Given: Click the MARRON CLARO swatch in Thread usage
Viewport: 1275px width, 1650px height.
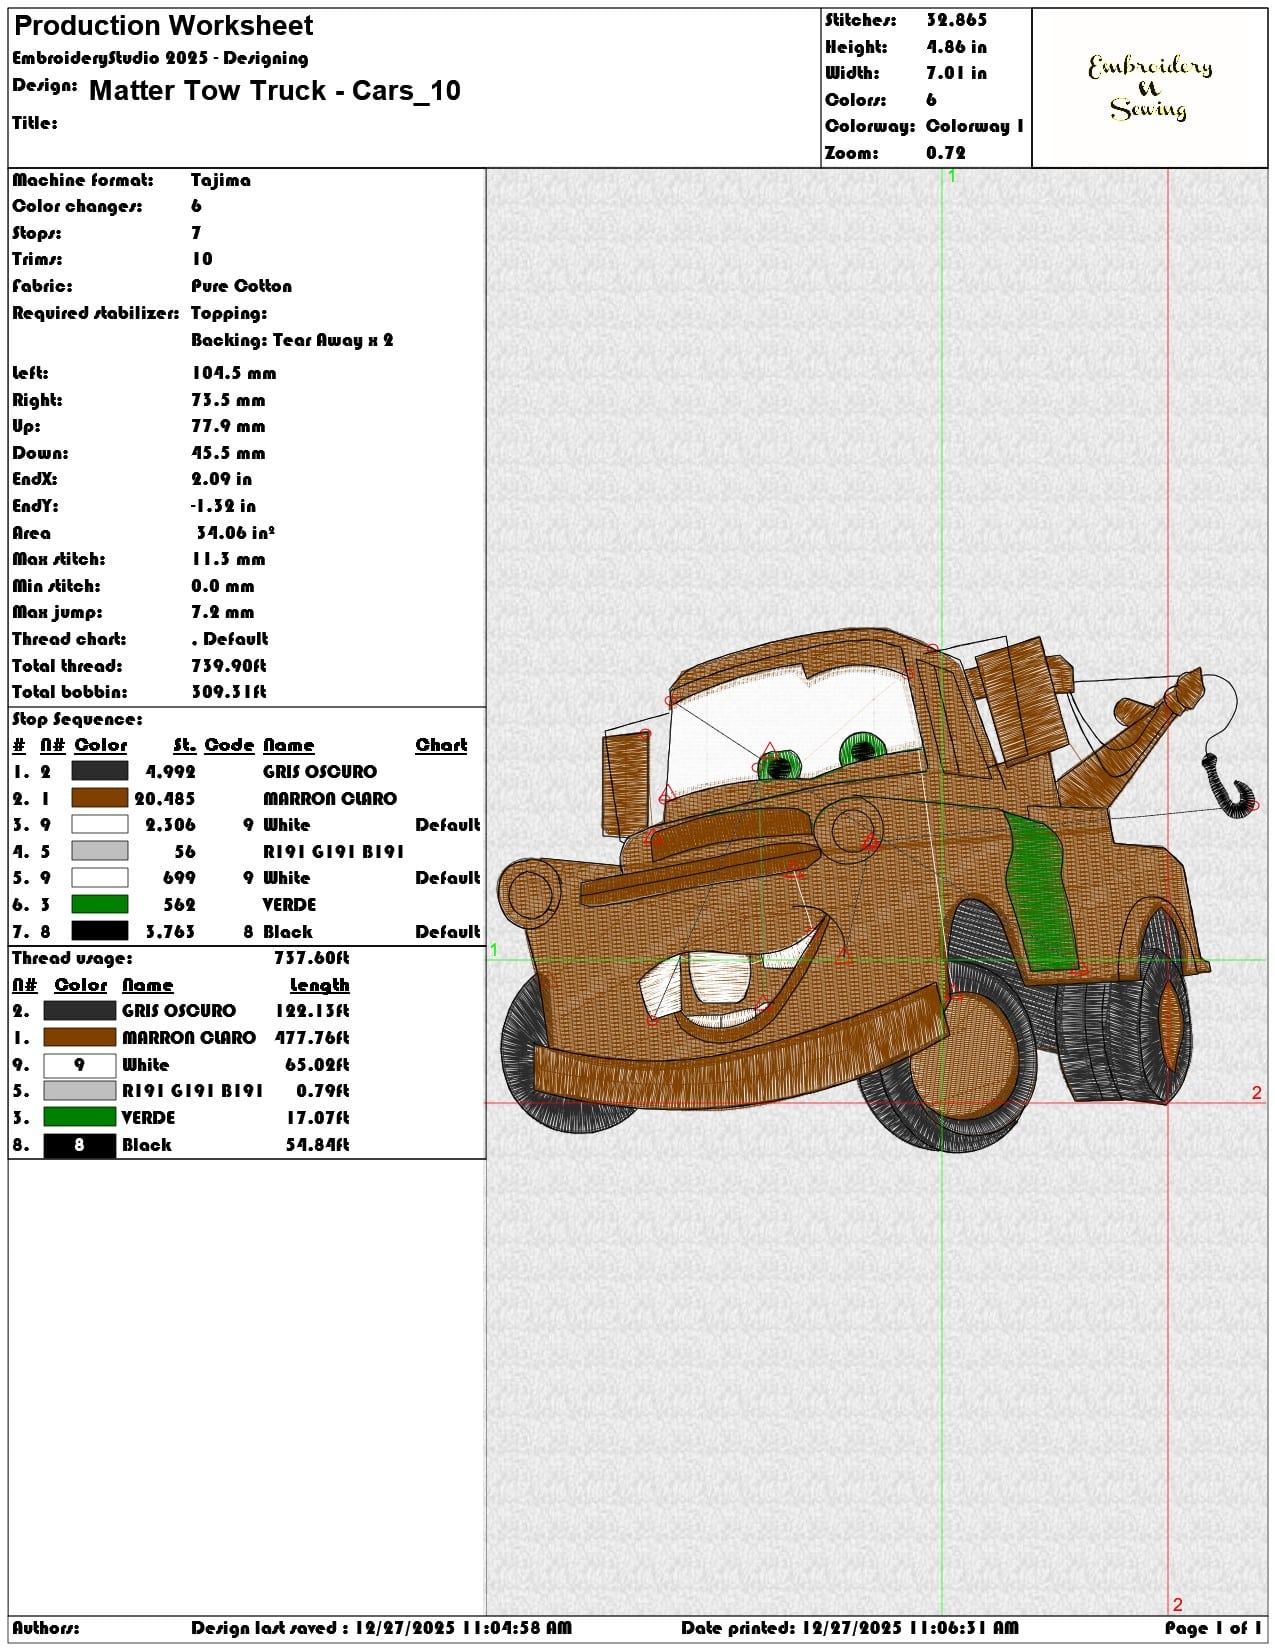Looking at the screenshot, I should (x=80, y=1038).
